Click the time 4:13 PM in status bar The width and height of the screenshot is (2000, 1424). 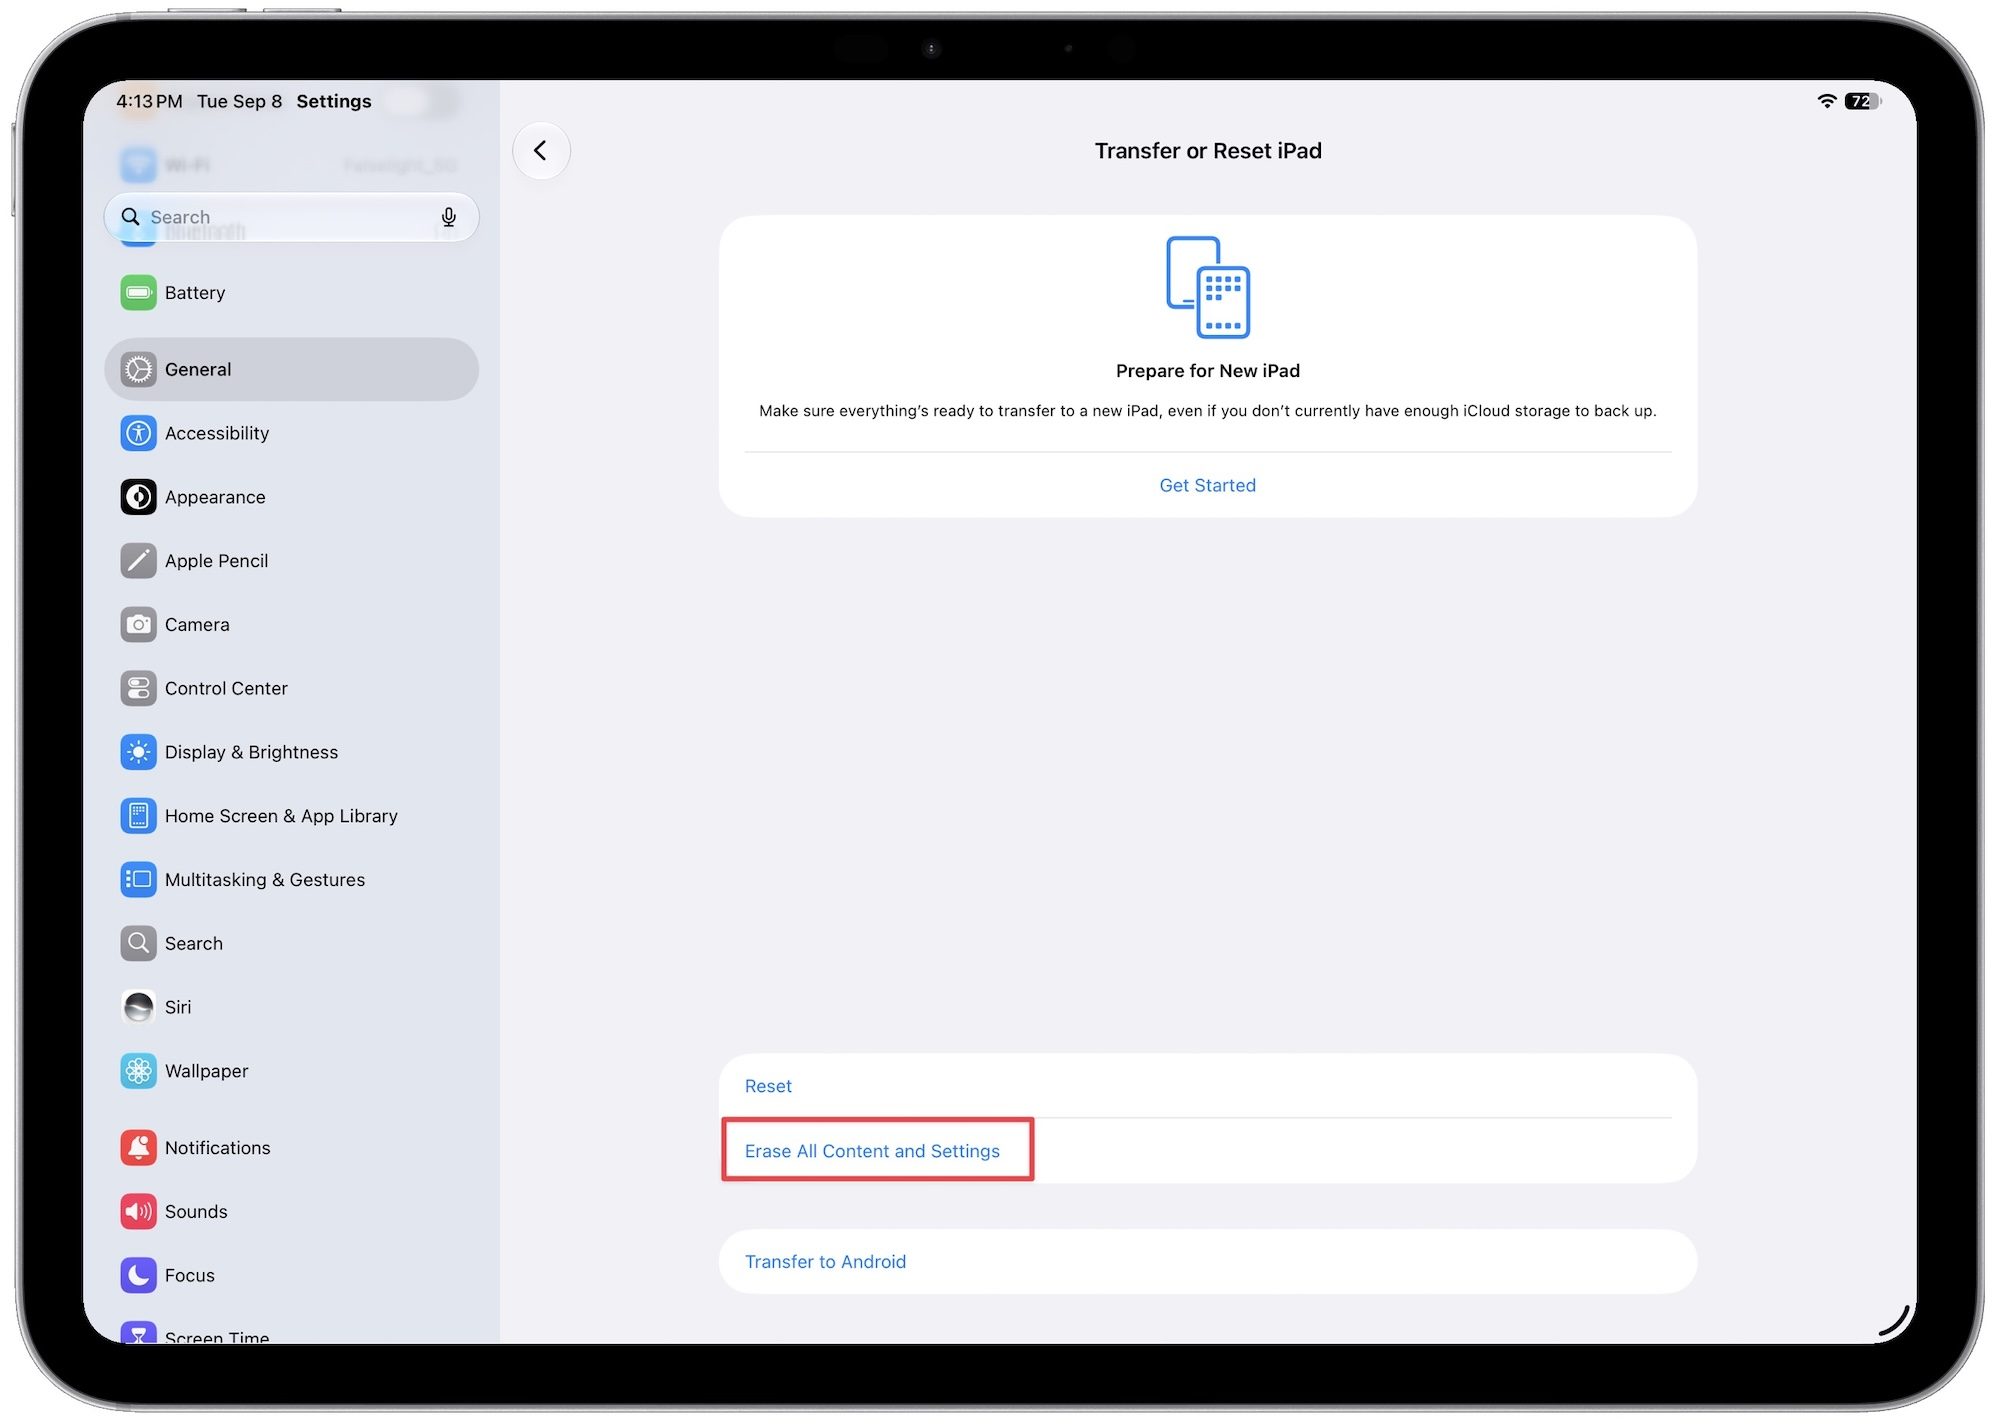point(149,101)
